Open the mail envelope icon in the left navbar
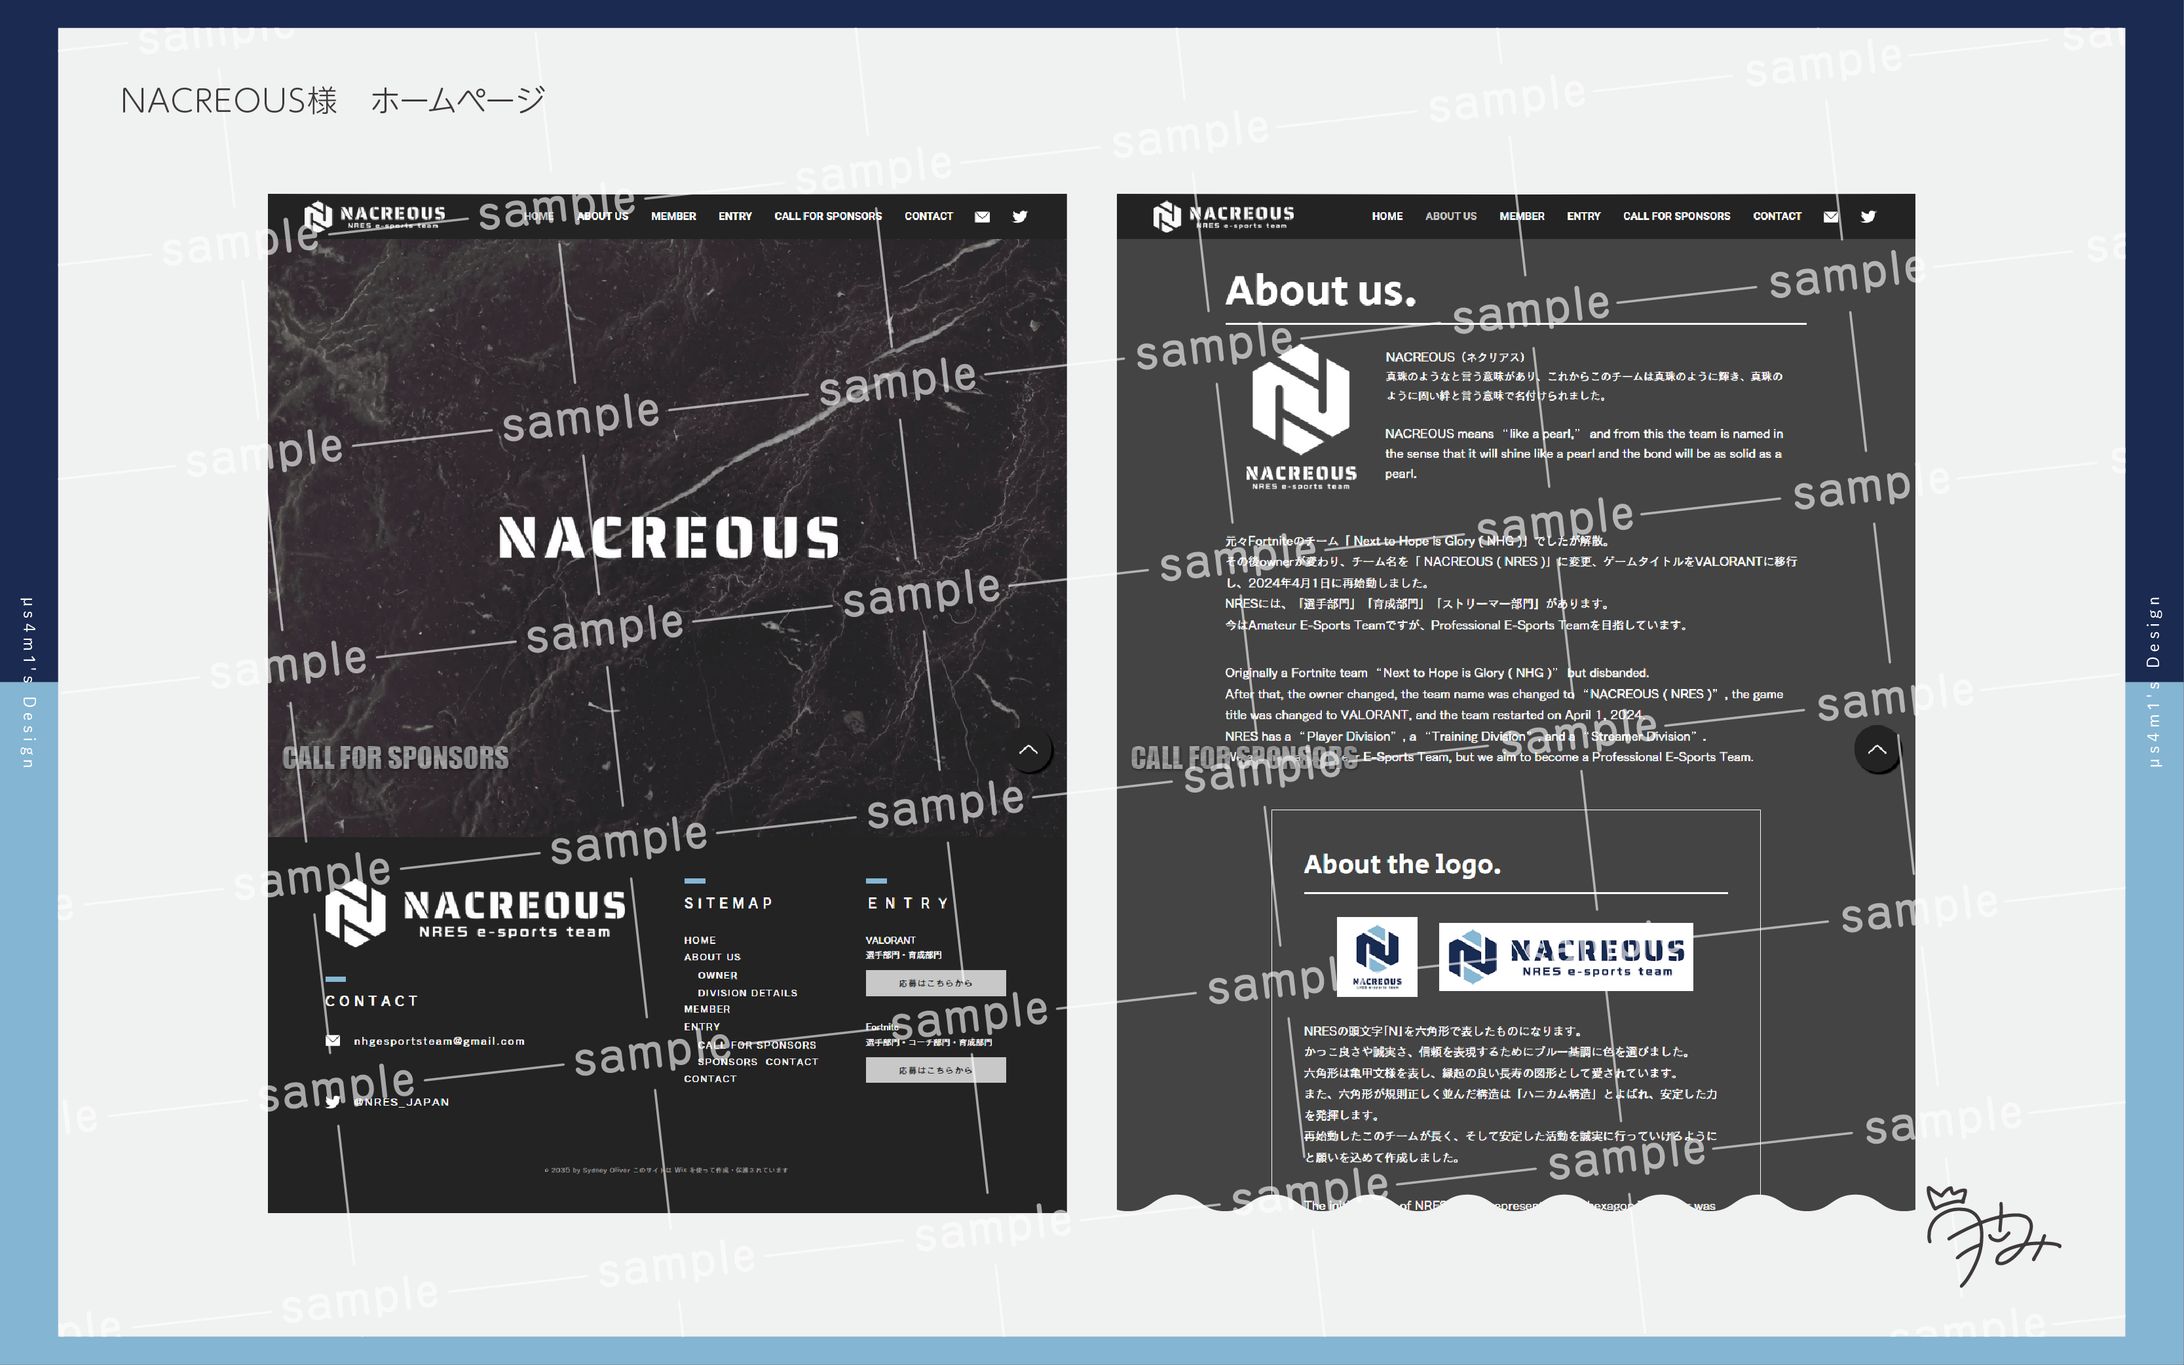Viewport: 2184px width, 1365px height. click(x=983, y=216)
